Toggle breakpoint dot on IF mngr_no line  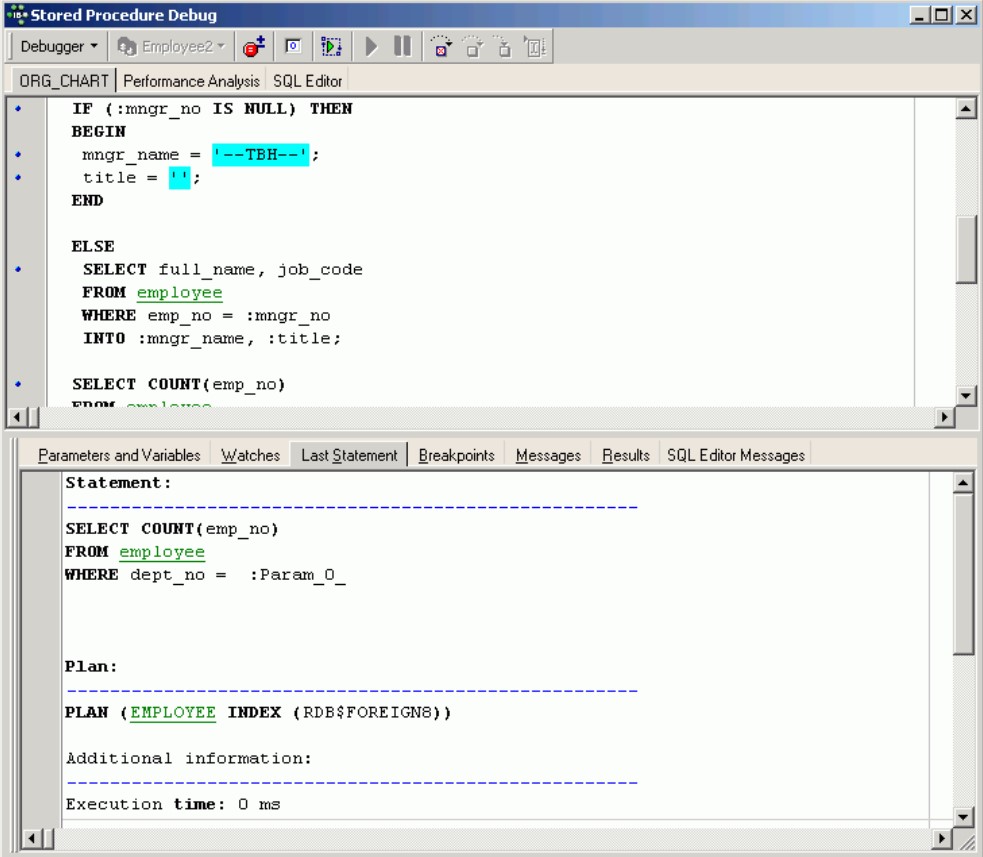tap(19, 109)
